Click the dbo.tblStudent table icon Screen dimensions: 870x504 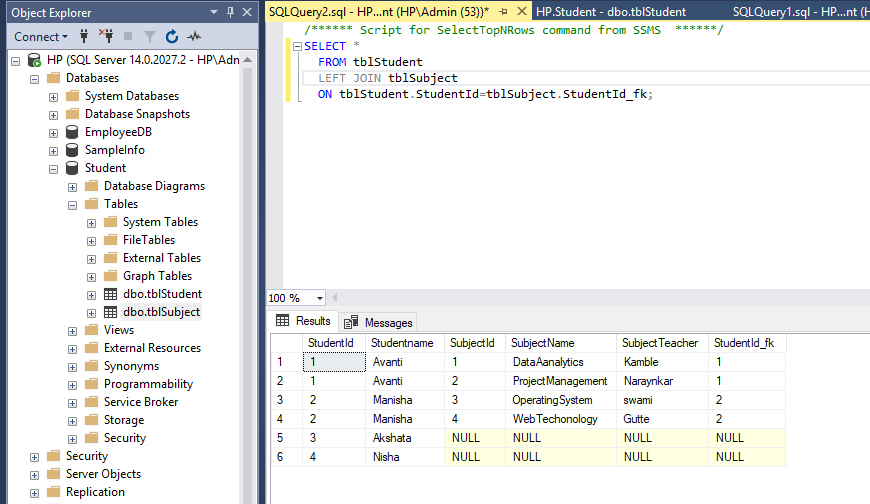(110, 294)
